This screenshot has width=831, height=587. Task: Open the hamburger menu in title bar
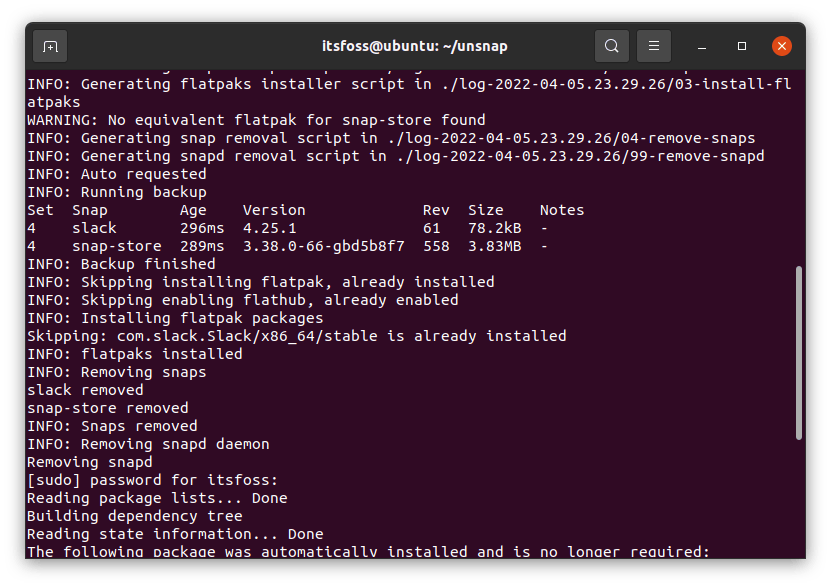point(654,46)
